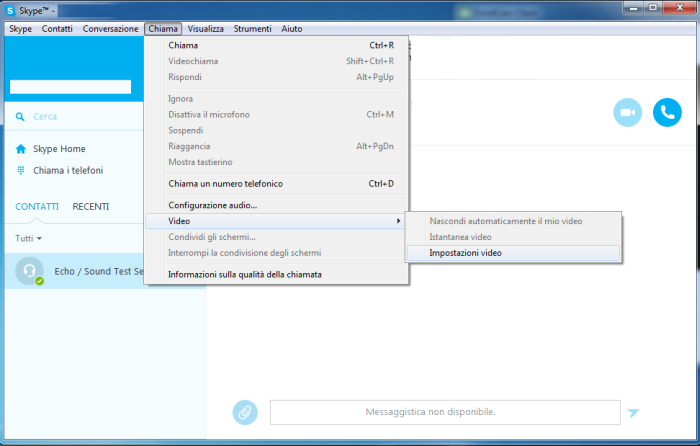The width and height of the screenshot is (700, 446).
Task: Switch to the CONTATTI tab
Action: pyautogui.click(x=37, y=207)
